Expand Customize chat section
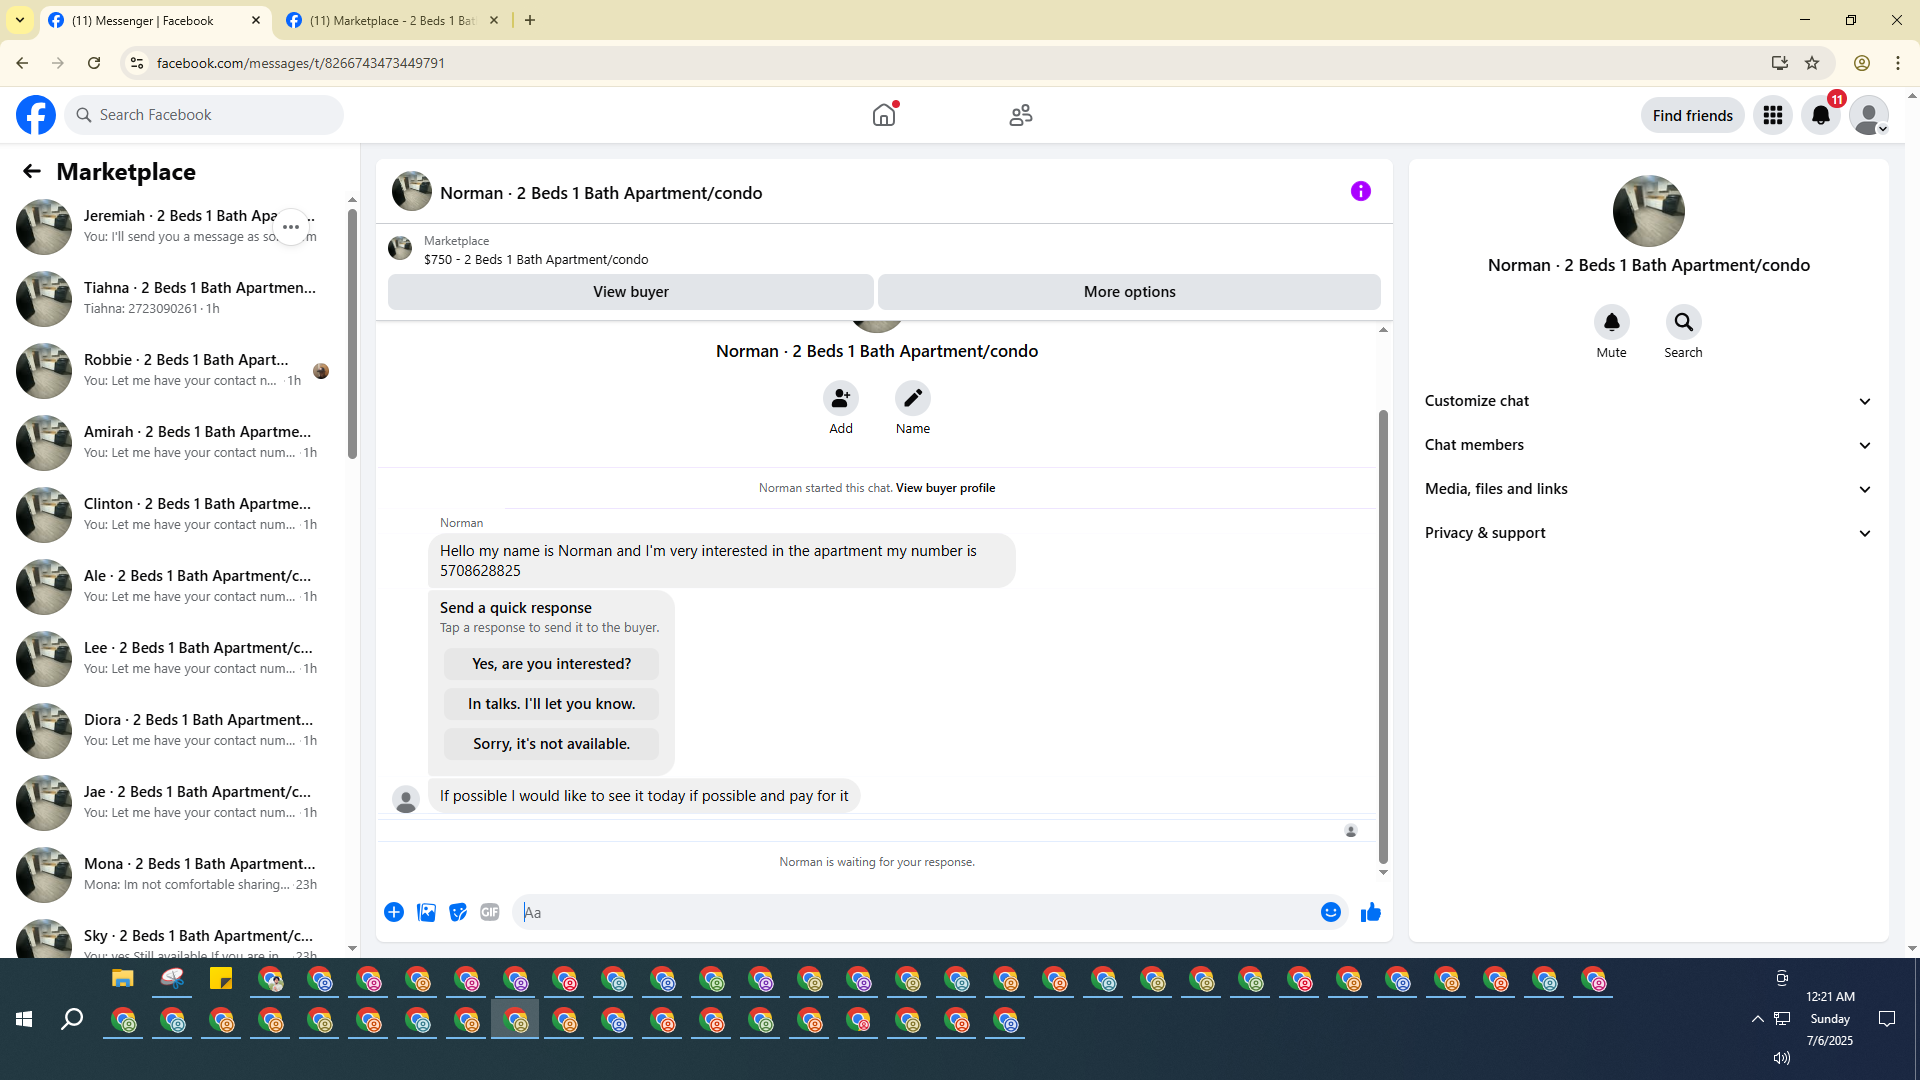This screenshot has width=1920, height=1080. [1647, 401]
